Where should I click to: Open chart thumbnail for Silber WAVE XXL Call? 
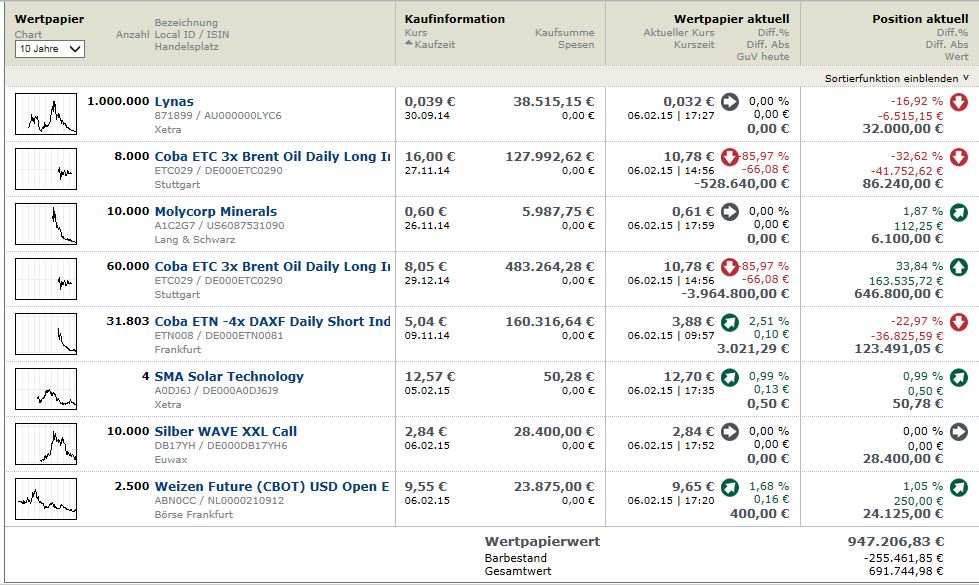pyautogui.click(x=46, y=443)
